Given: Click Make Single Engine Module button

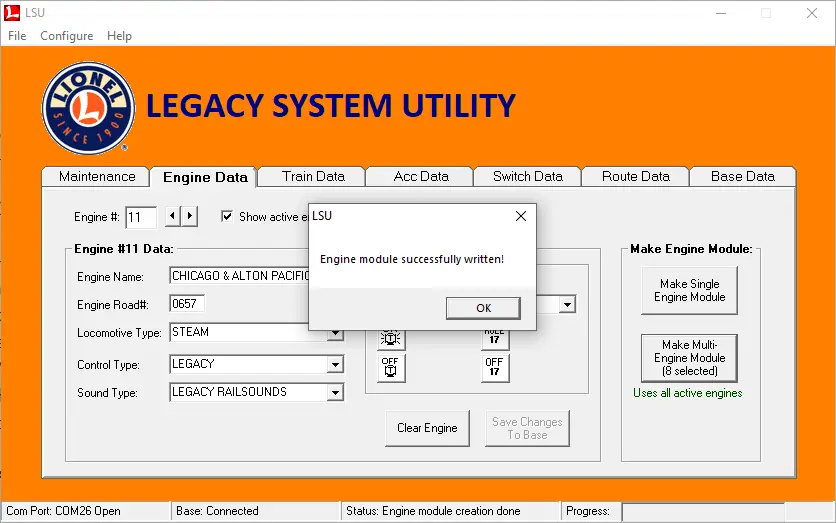Looking at the screenshot, I should click(689, 291).
